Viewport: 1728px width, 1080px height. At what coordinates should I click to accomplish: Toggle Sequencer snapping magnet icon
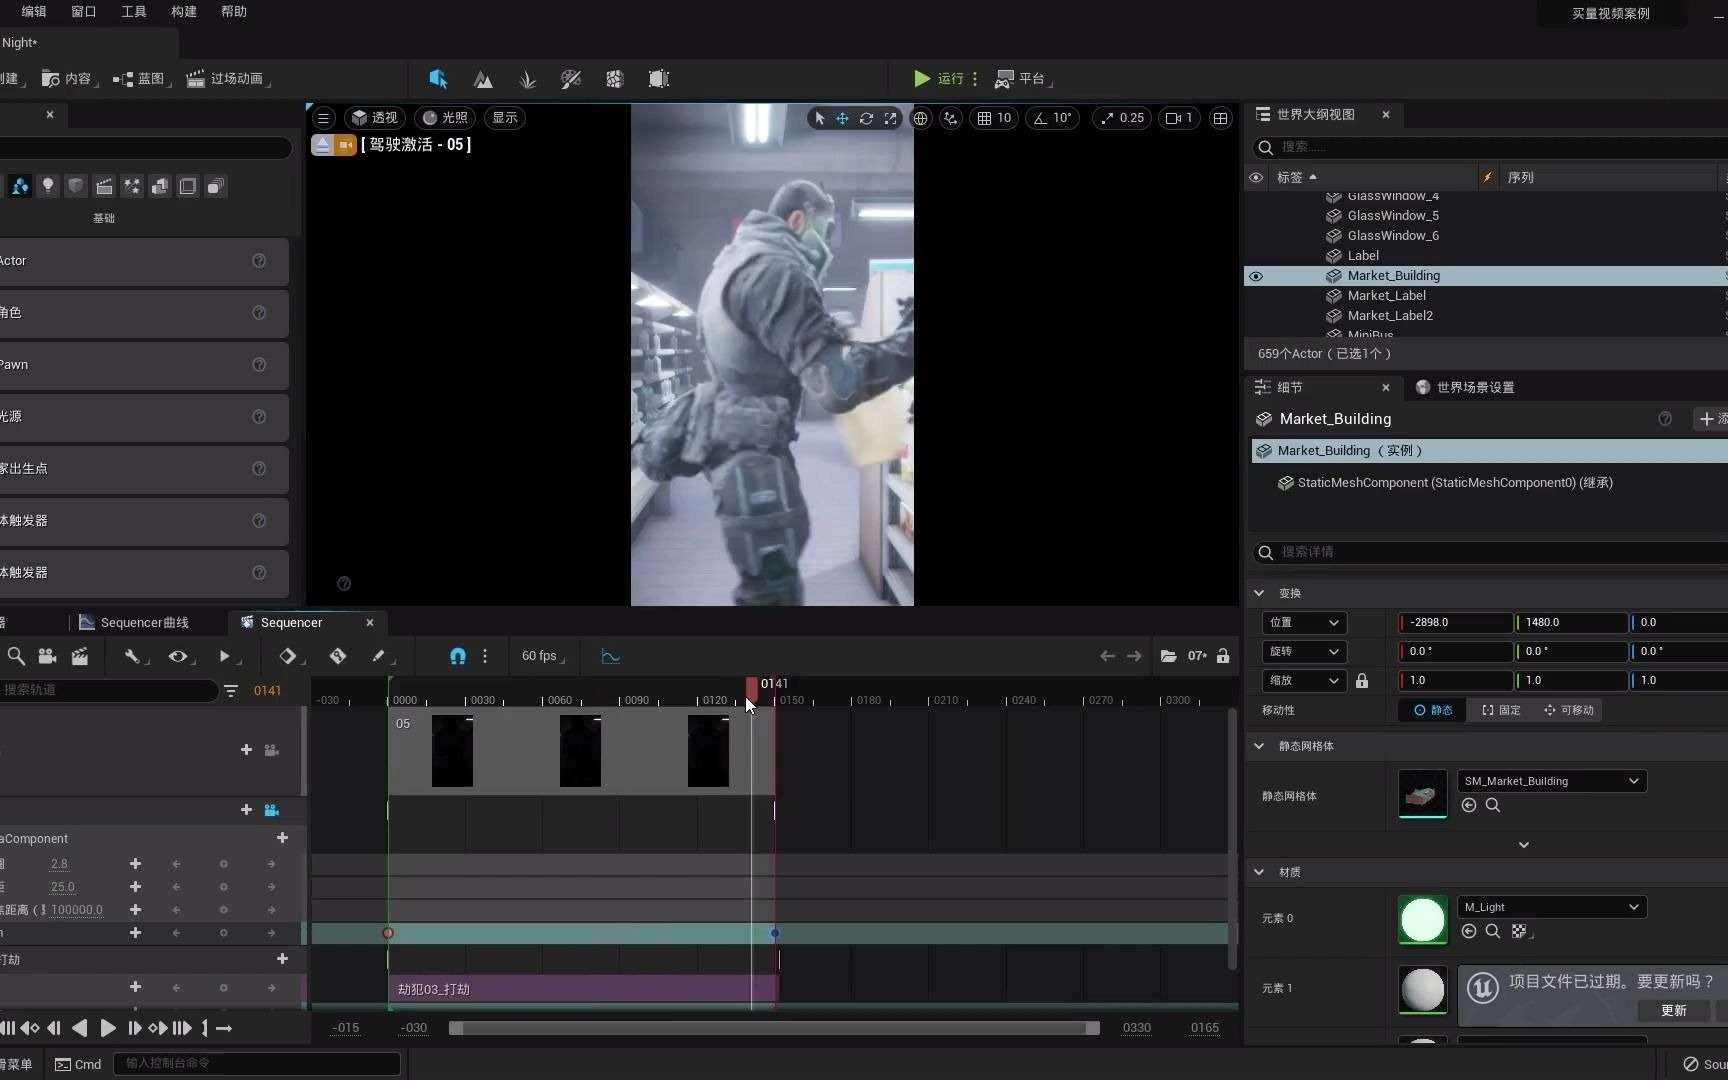[458, 657]
